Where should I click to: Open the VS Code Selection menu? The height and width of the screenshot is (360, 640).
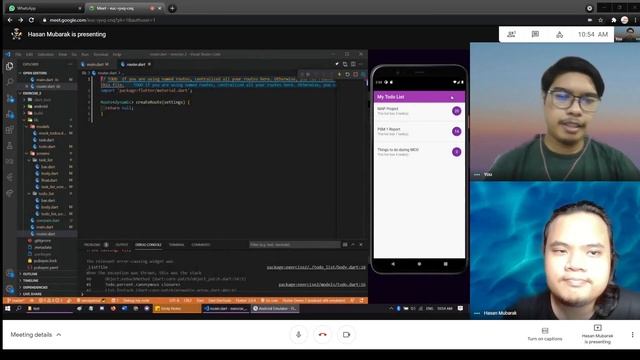pos(46,54)
